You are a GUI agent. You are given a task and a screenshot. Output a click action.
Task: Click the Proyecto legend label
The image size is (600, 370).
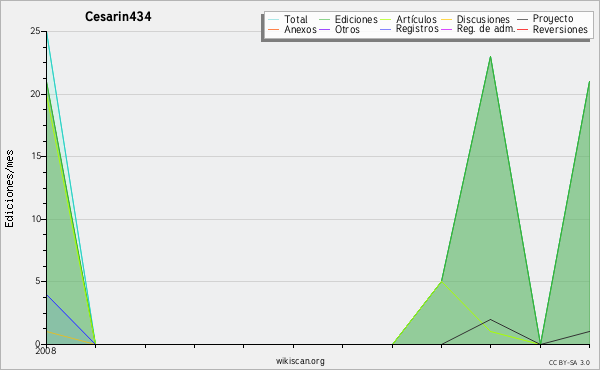553,19
